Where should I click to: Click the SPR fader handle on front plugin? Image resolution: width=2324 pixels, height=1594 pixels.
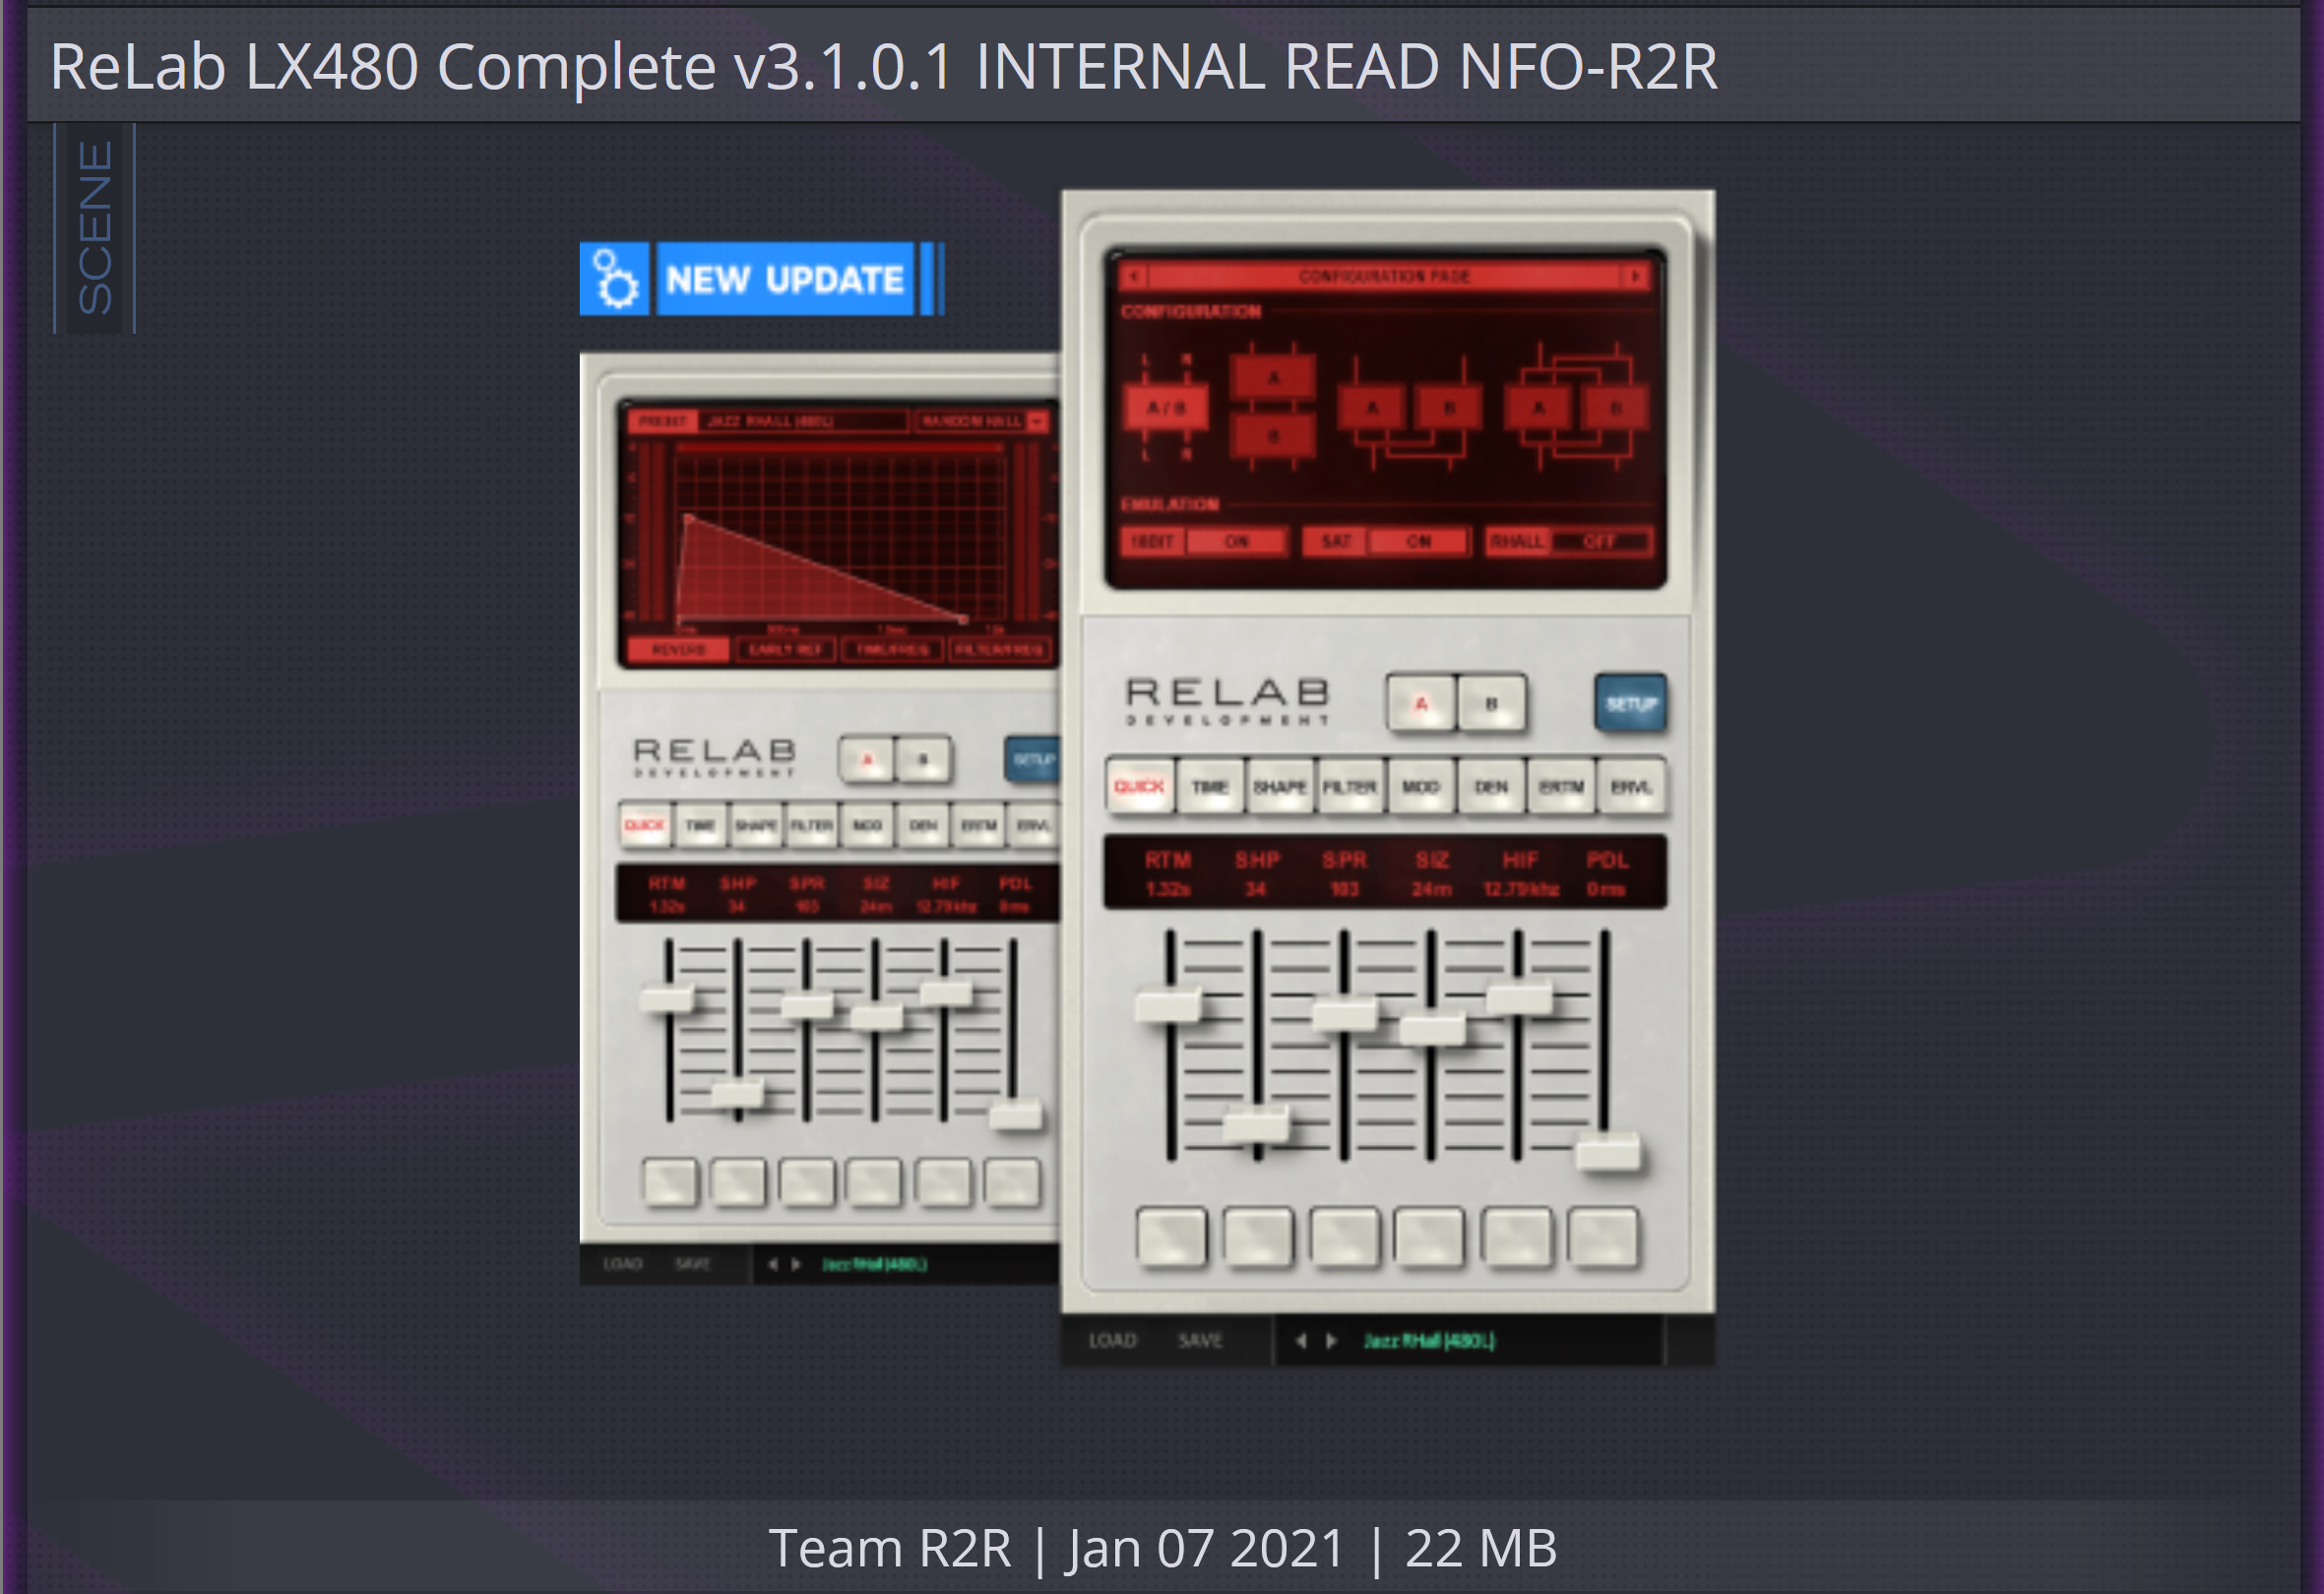[1344, 1015]
